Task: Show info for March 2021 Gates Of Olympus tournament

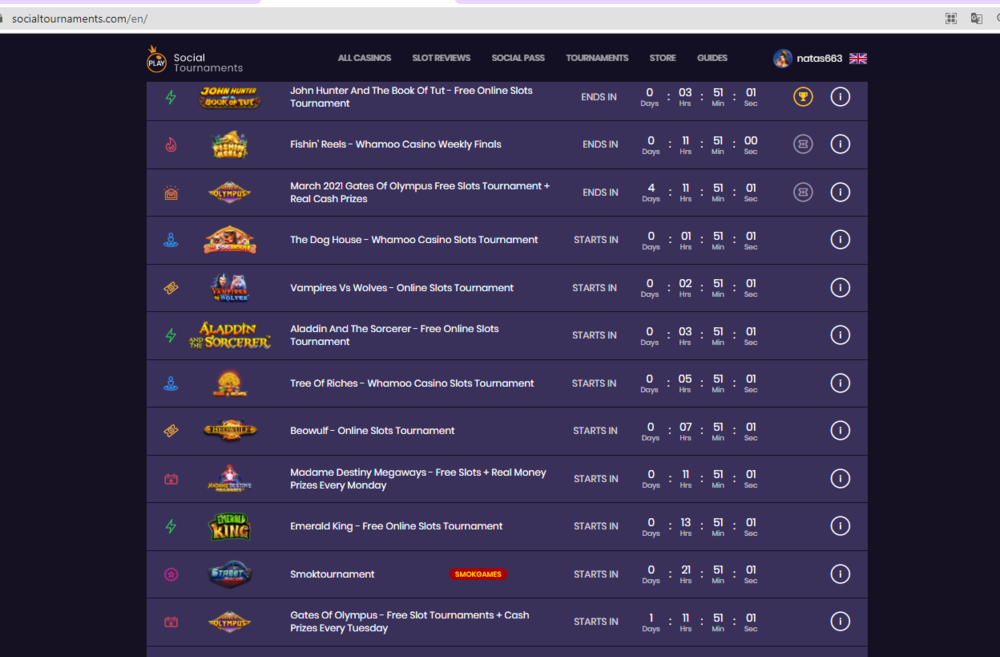Action: [840, 192]
